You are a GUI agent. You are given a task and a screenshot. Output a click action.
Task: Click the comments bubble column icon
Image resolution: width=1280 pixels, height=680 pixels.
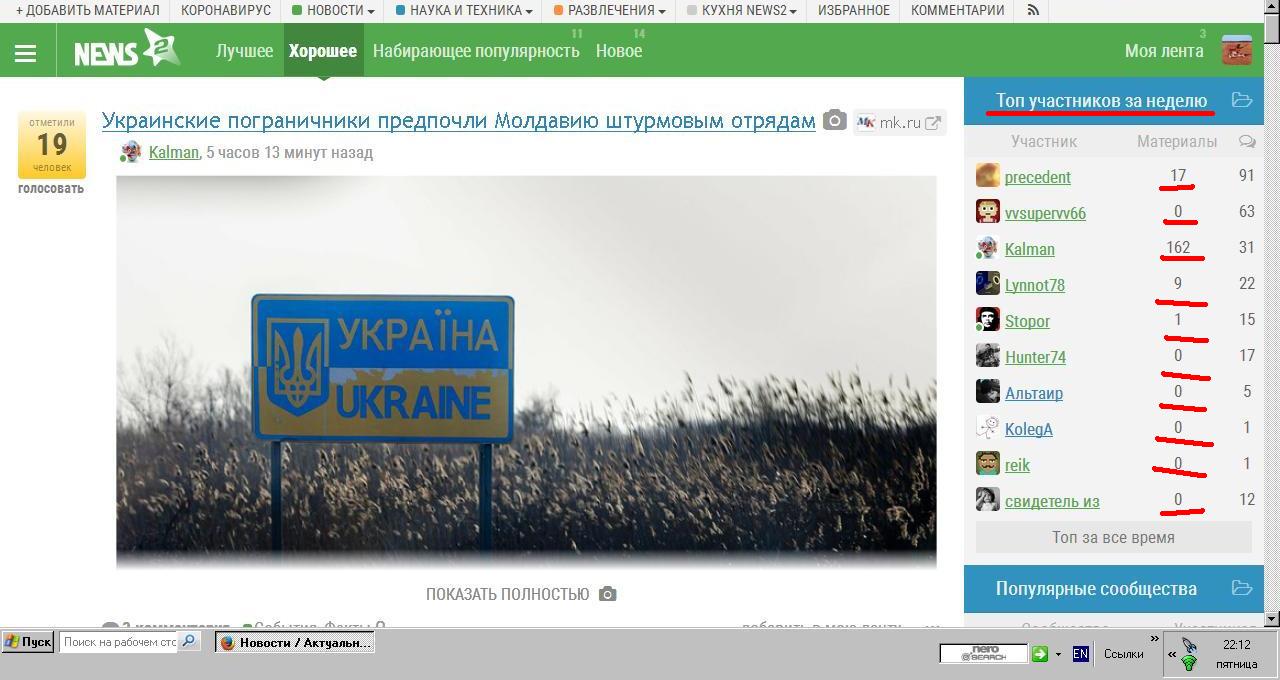pyautogui.click(x=1247, y=142)
